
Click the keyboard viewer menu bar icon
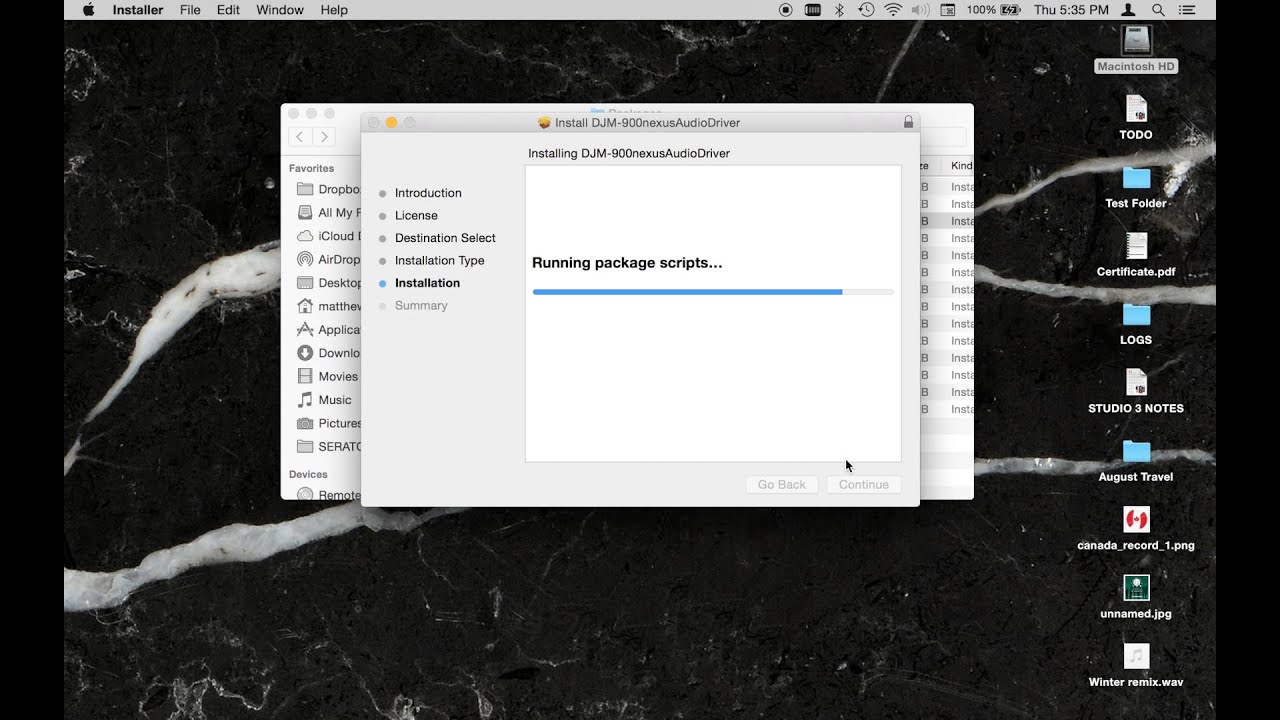click(813, 10)
